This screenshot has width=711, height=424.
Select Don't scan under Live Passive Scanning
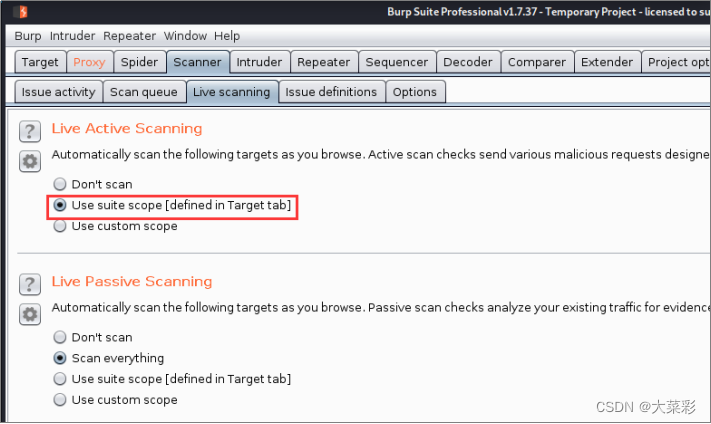click(x=93, y=337)
